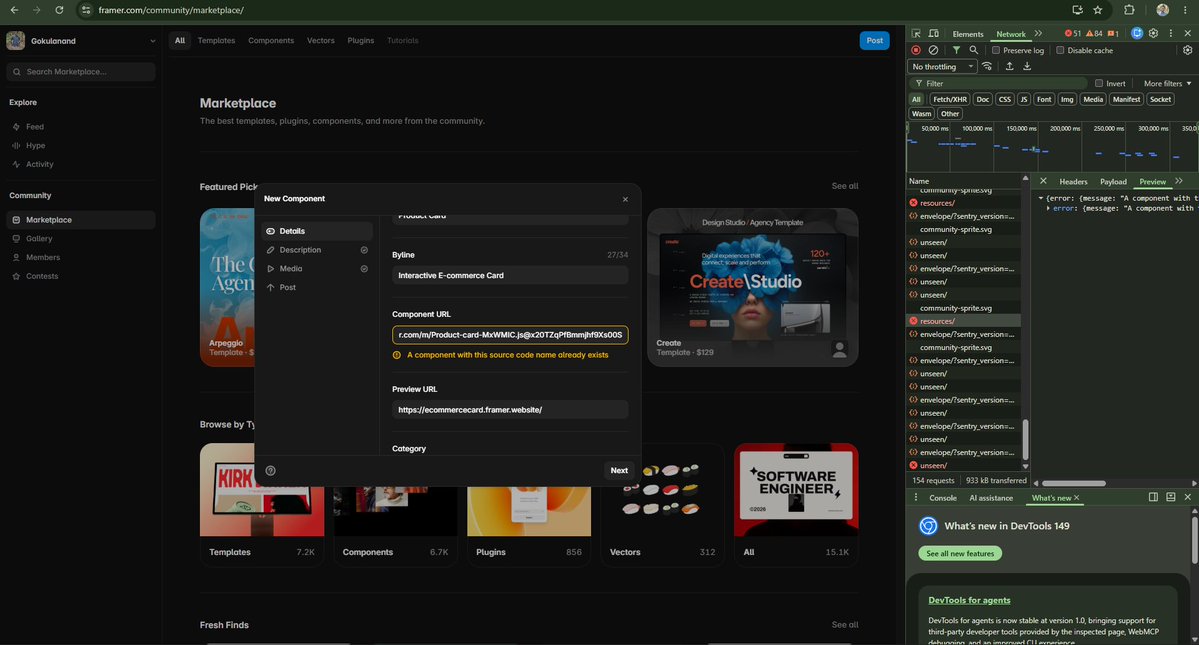1199x645 pixels.
Task: Open Hype in the Explore sidebar
Action: pos(80,145)
